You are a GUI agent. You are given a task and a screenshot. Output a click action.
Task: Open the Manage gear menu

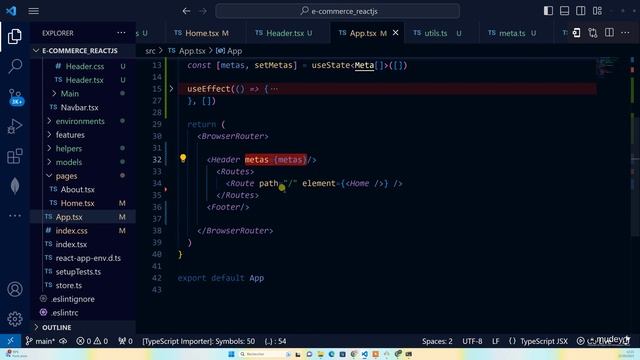pyautogui.click(x=15, y=319)
